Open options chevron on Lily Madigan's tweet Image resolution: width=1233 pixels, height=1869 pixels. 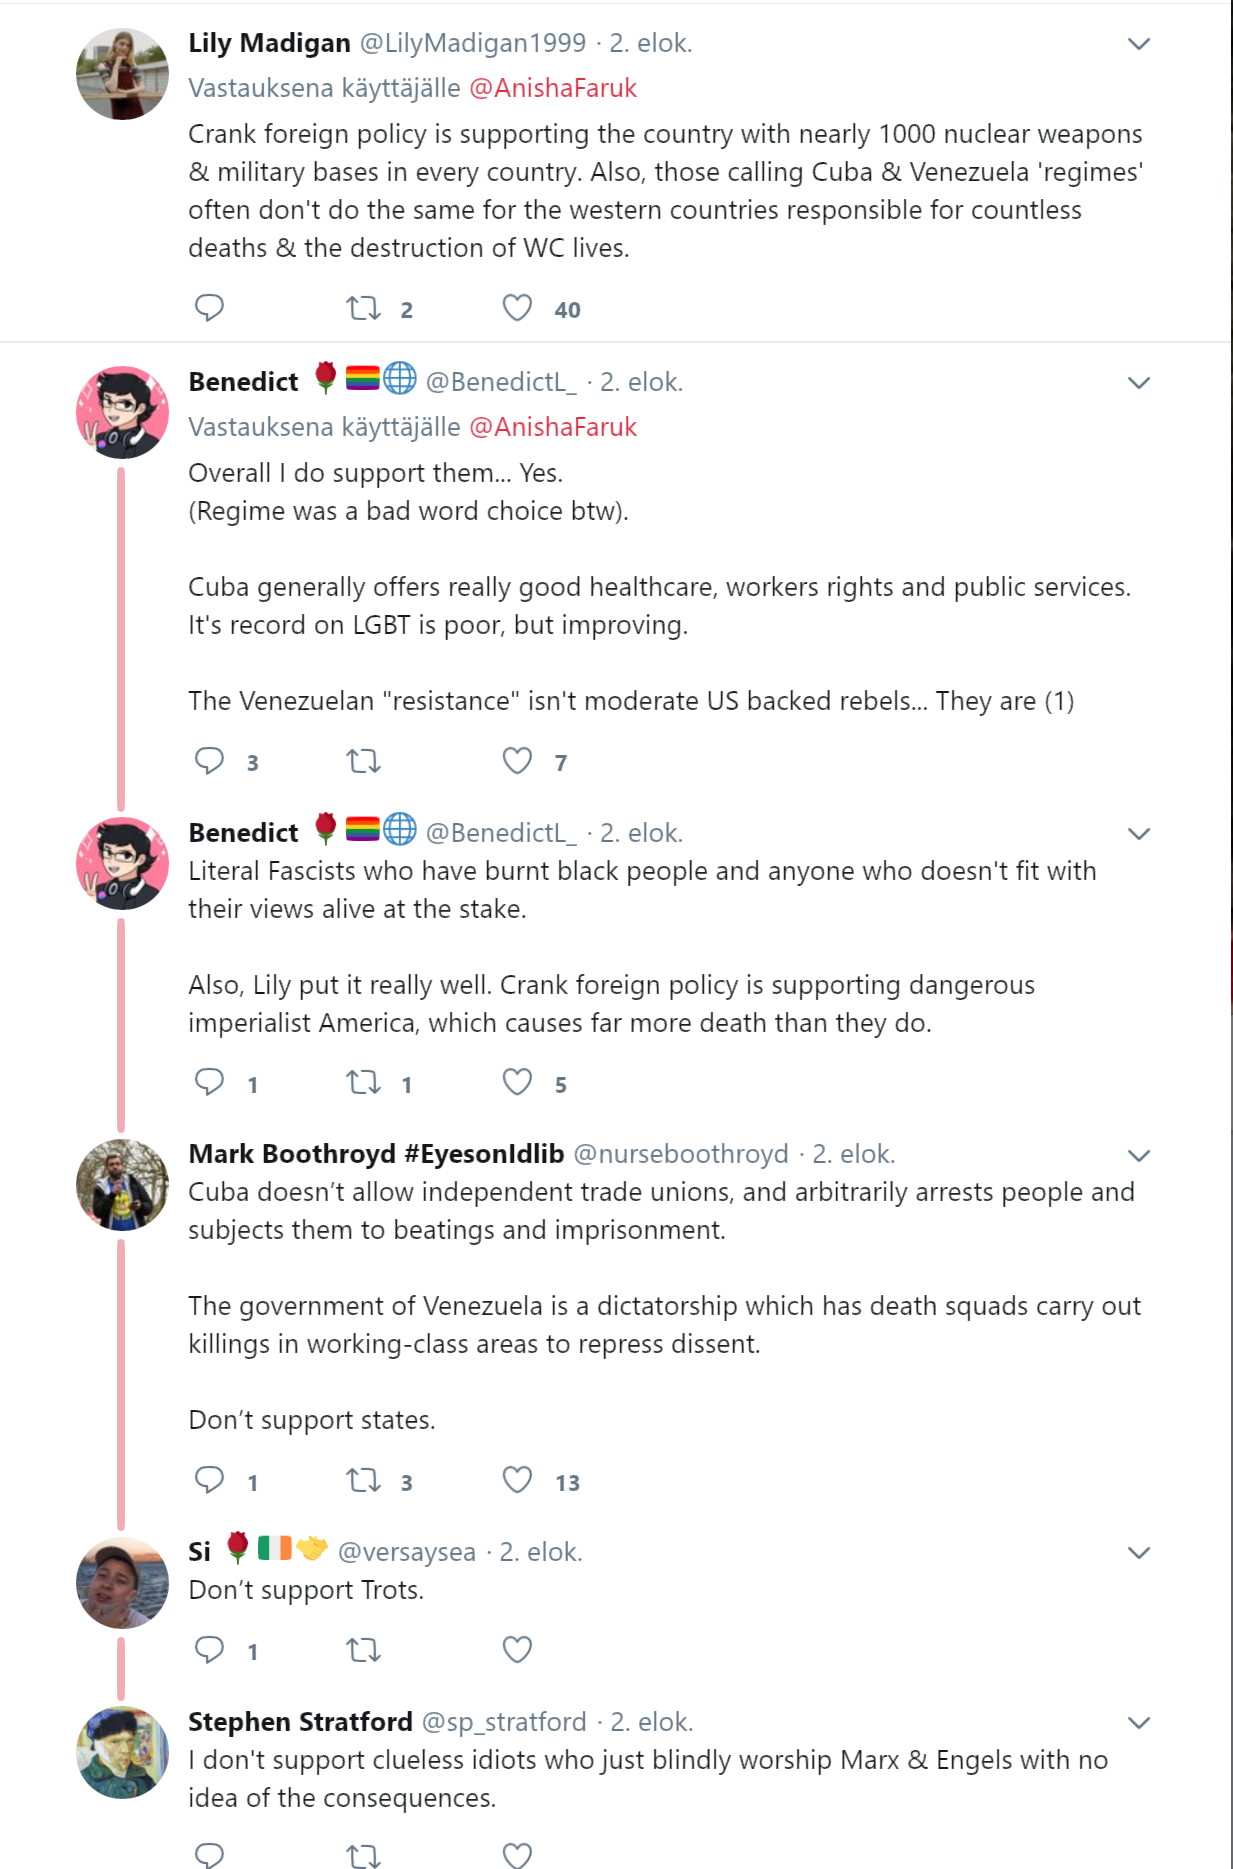[1139, 43]
